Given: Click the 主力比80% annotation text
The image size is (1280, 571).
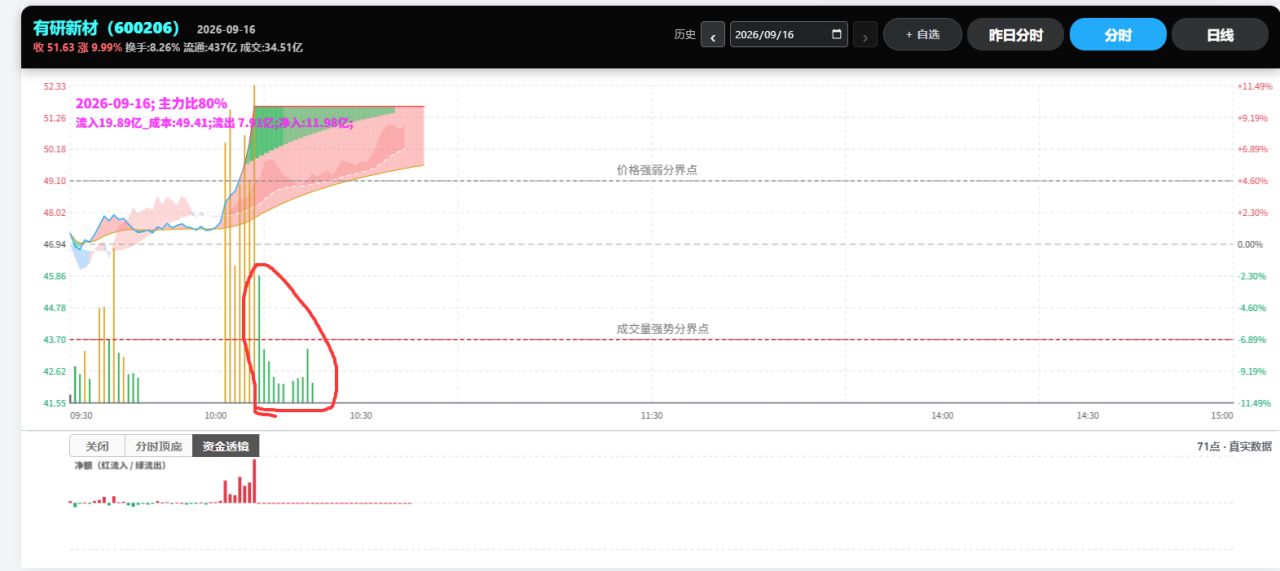Looking at the screenshot, I should pyautogui.click(x=193, y=103).
